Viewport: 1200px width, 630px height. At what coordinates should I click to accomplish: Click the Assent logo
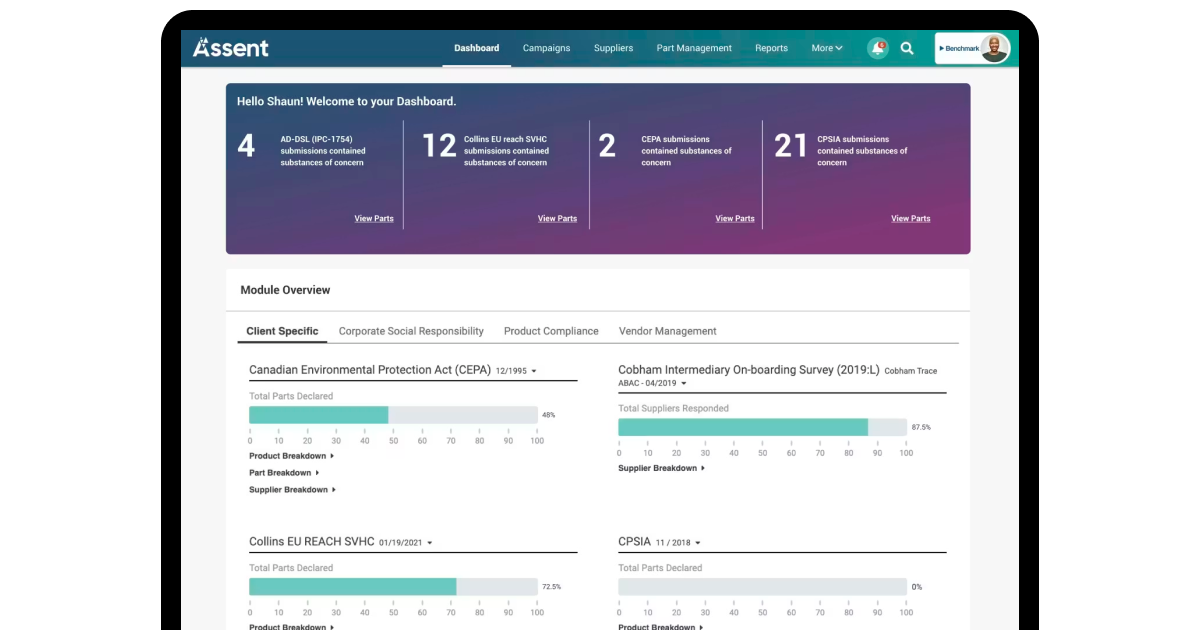click(231, 47)
